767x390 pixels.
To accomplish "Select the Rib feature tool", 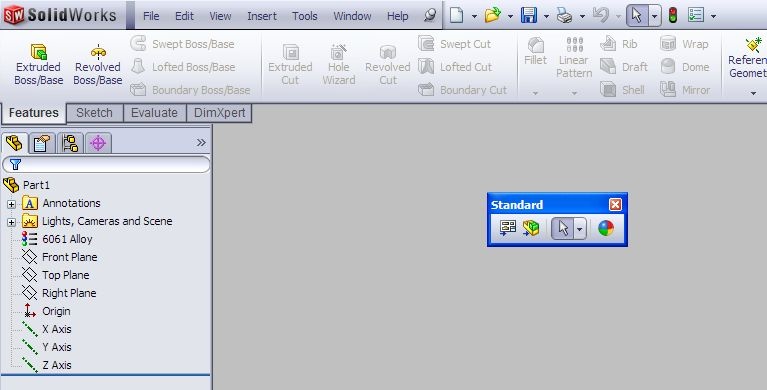I will tap(619, 44).
